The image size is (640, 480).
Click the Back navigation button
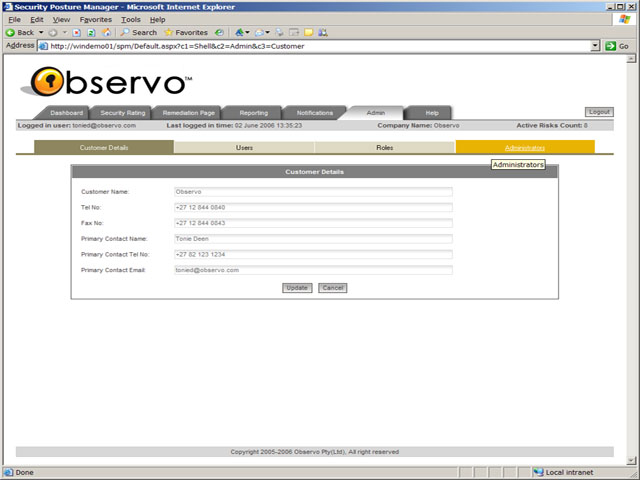point(20,33)
